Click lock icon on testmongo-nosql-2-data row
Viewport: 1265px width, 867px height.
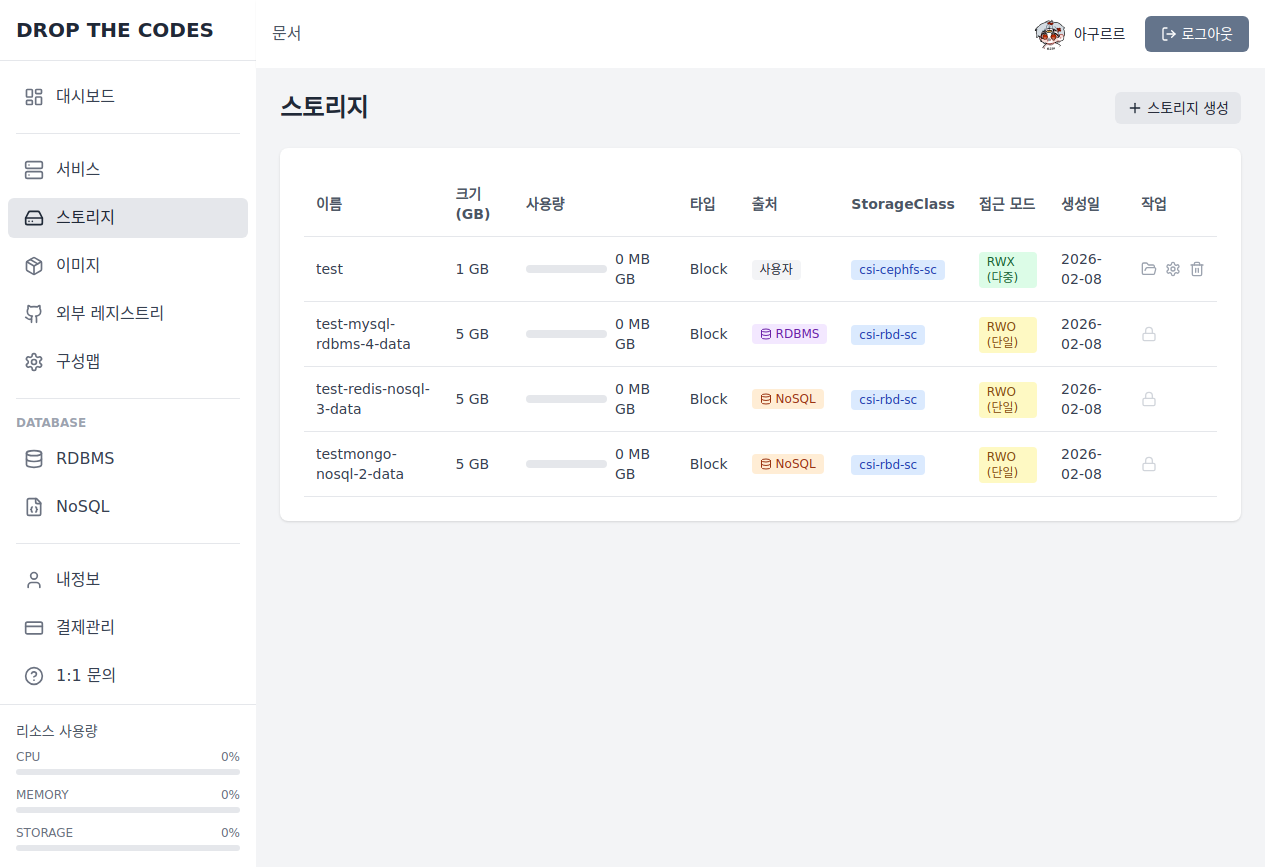1149,464
